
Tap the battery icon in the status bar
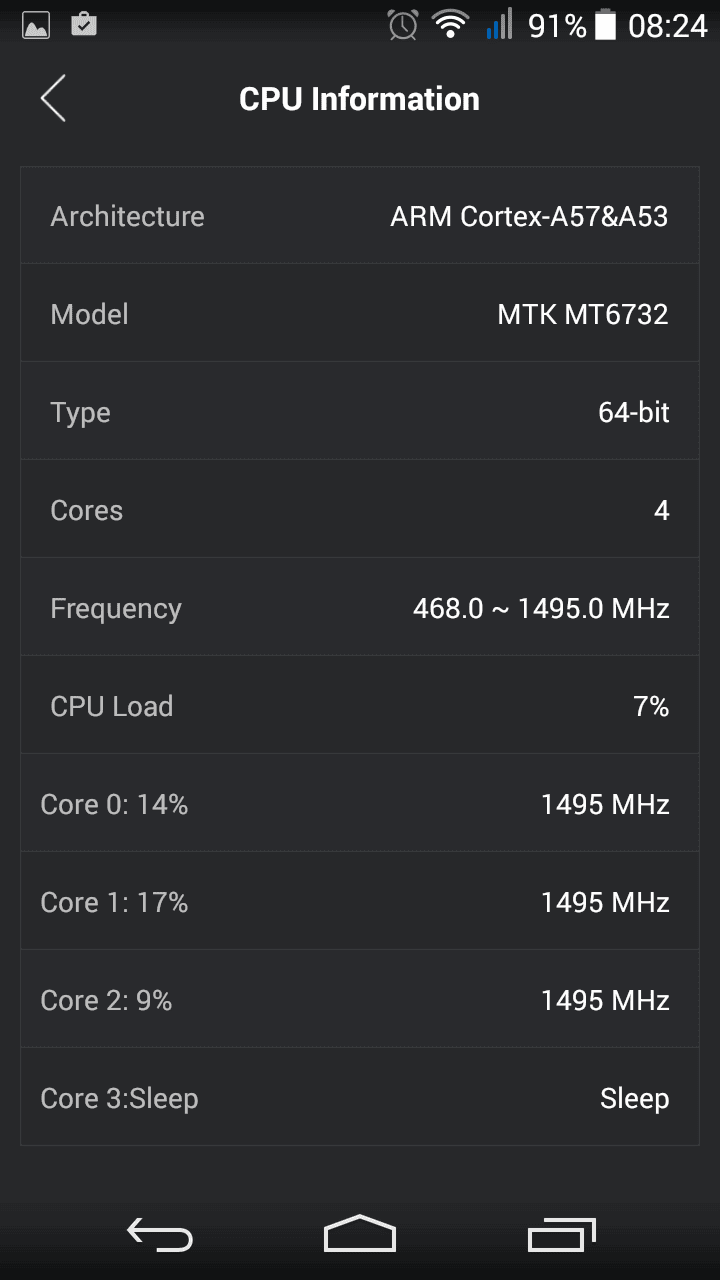click(x=605, y=25)
